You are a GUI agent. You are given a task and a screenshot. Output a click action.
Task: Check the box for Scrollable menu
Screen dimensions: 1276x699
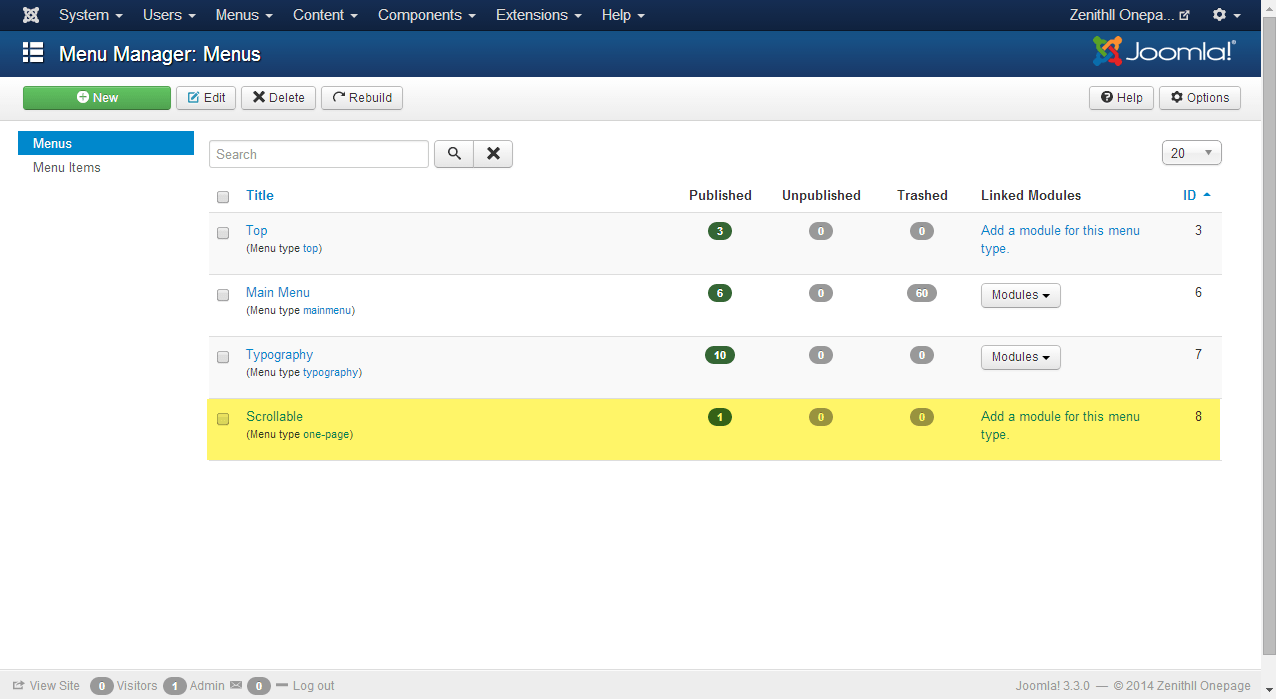pos(223,419)
